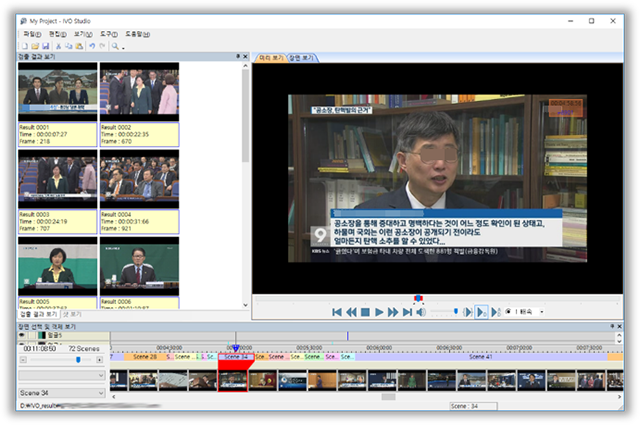Toggle the eye visibility icon on timeline track
The width and height of the screenshot is (640, 425).
(x=22, y=336)
